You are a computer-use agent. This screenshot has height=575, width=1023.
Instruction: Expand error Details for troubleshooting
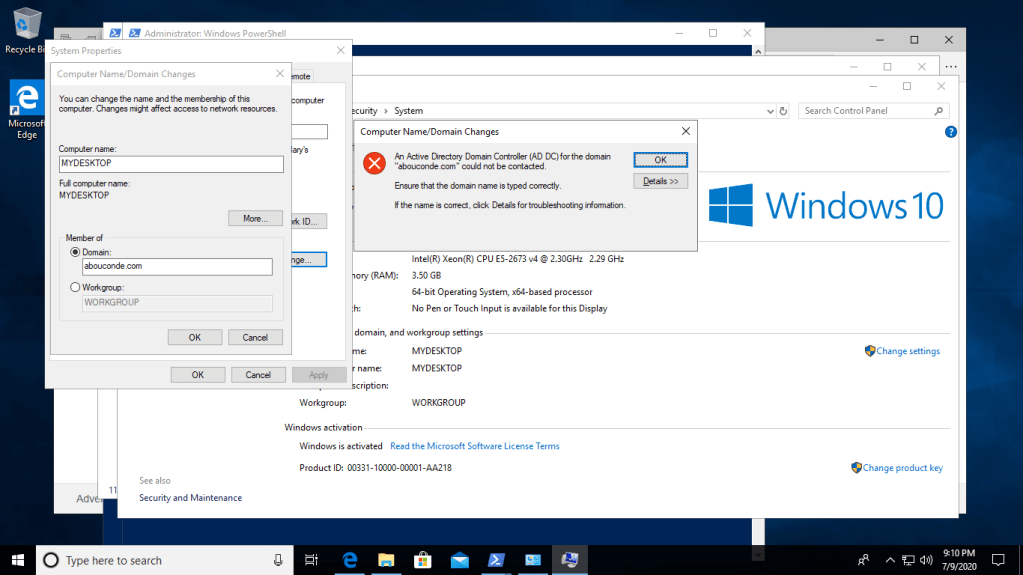(660, 181)
